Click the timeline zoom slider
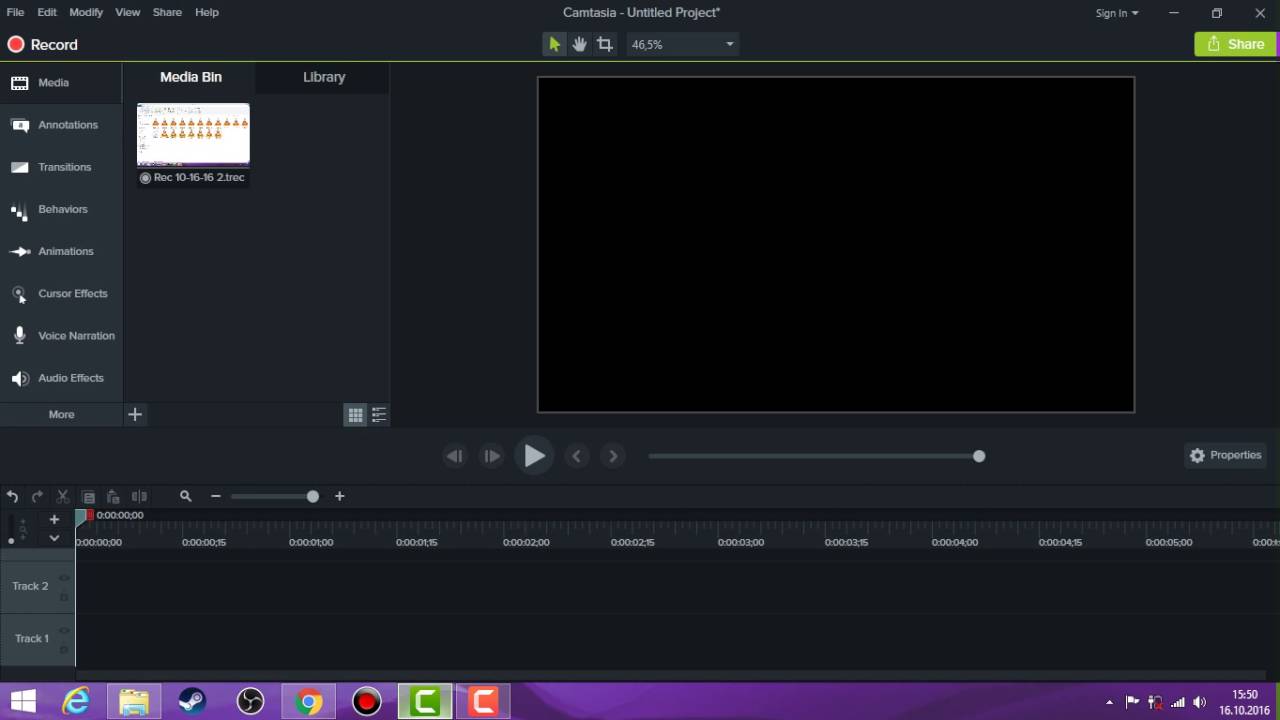 275,496
